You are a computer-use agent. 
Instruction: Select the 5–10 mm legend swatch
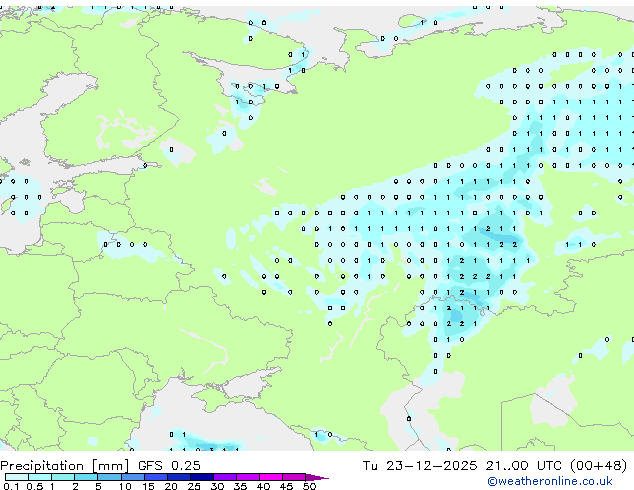(109, 477)
